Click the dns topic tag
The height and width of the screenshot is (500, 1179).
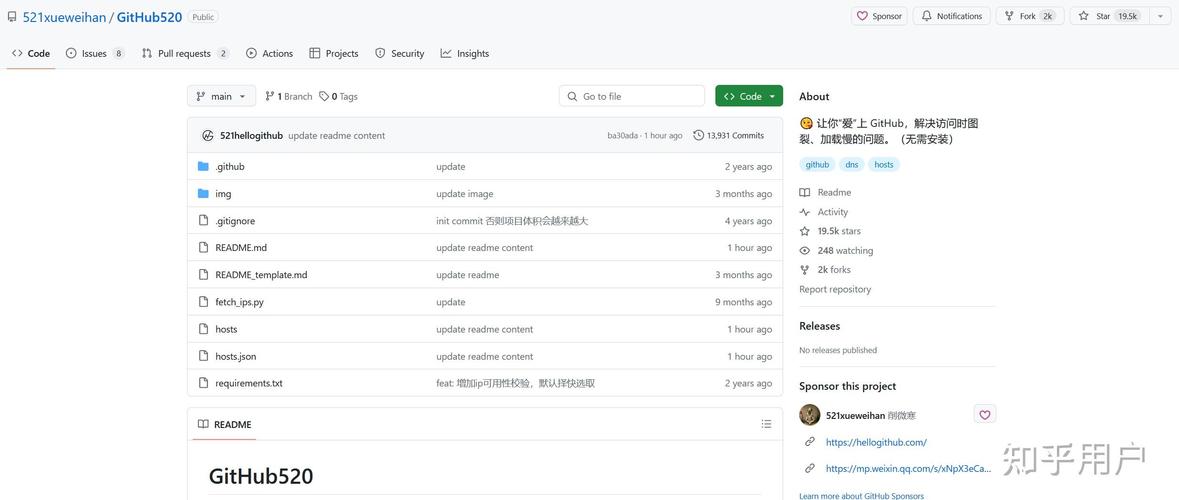[851, 165]
